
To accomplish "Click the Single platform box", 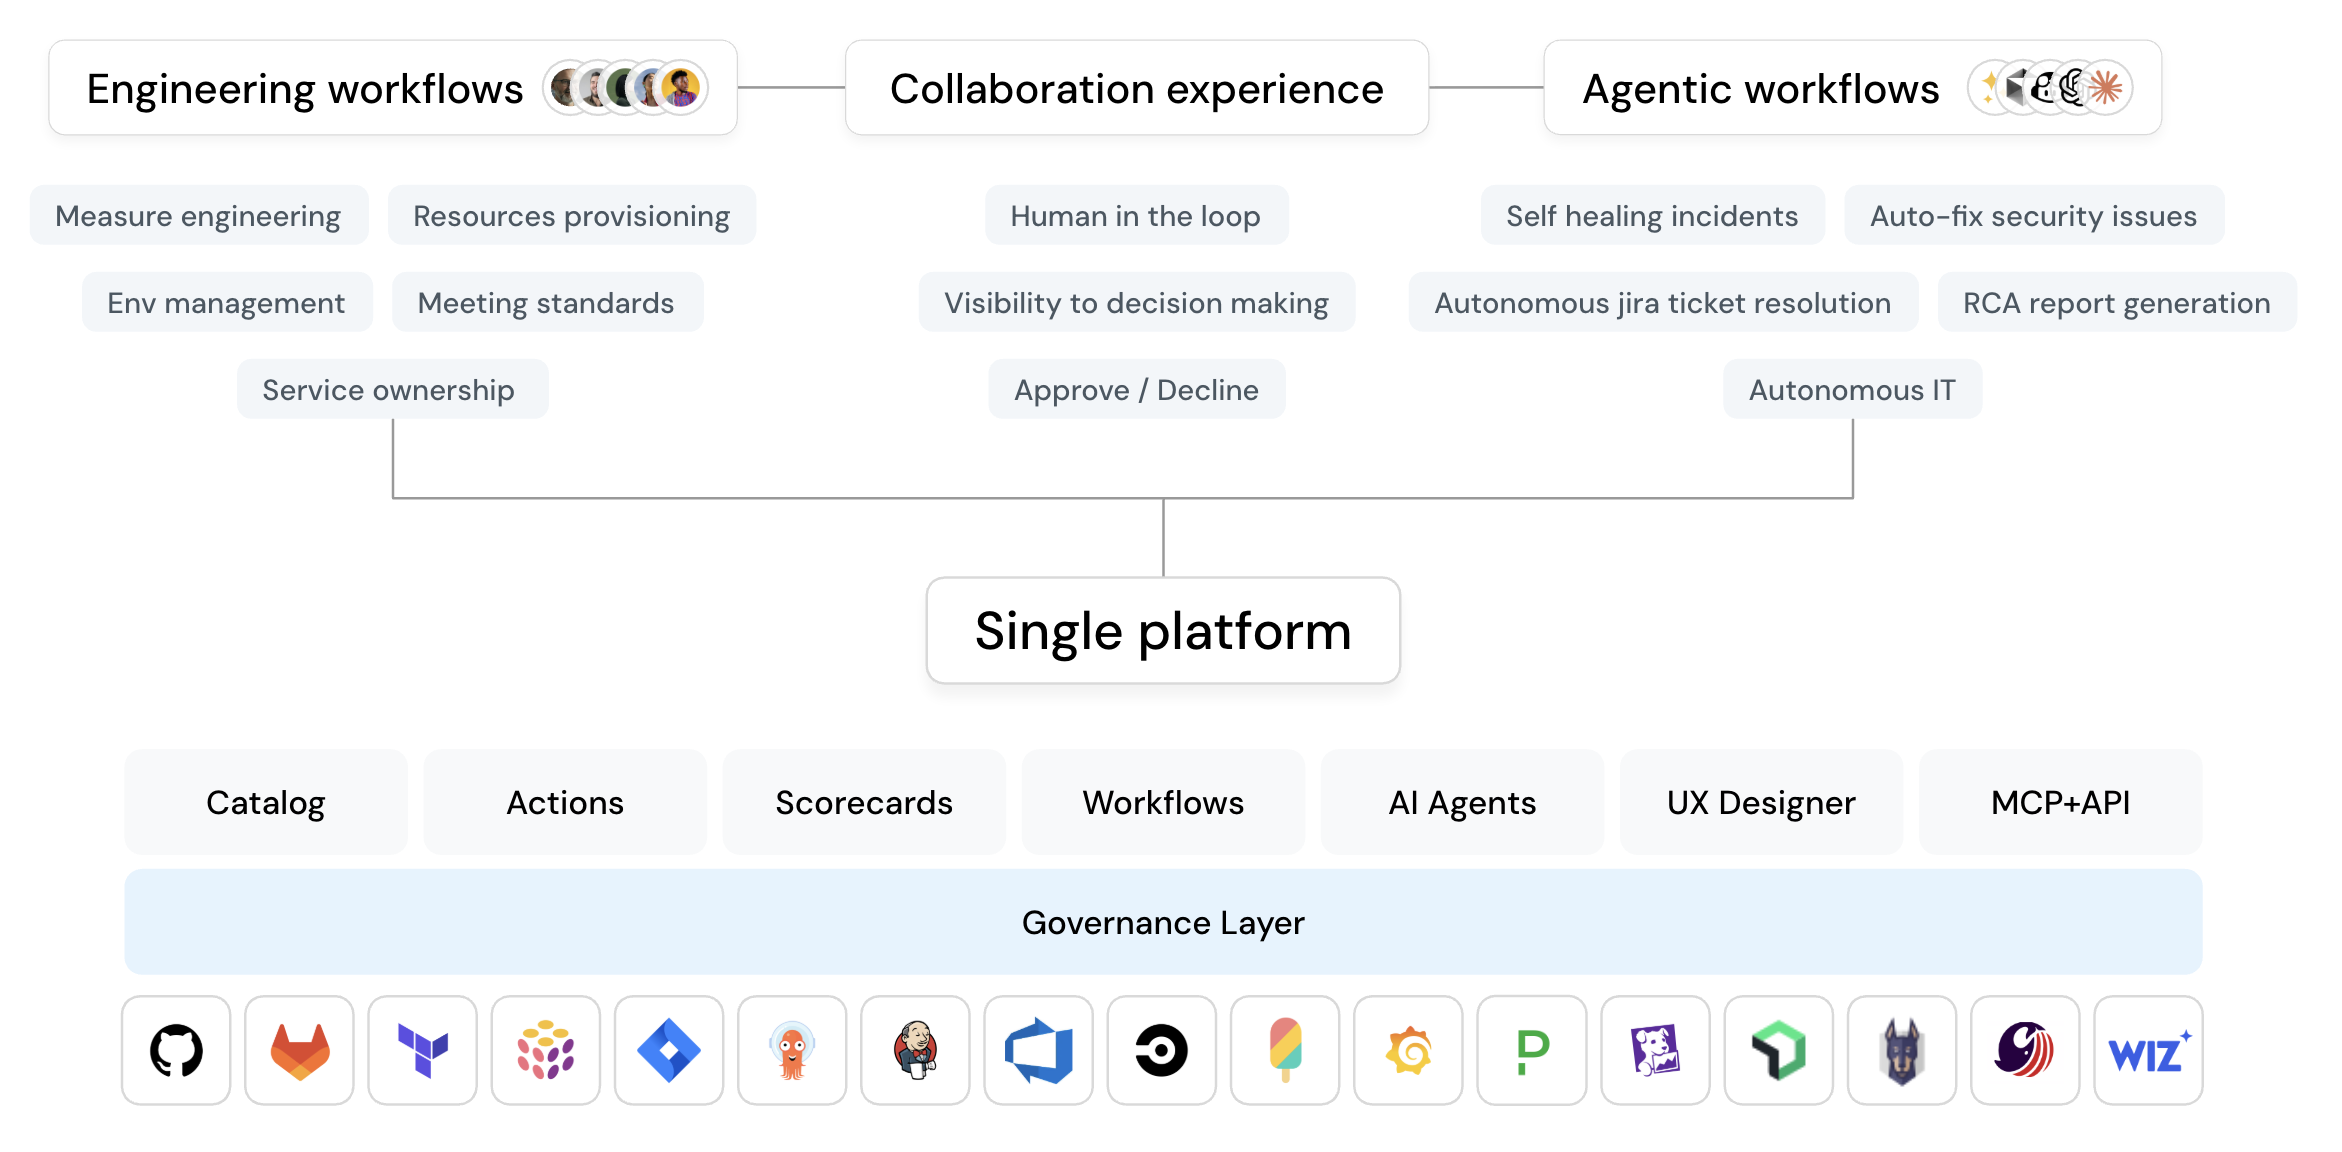I will pos(1163,630).
